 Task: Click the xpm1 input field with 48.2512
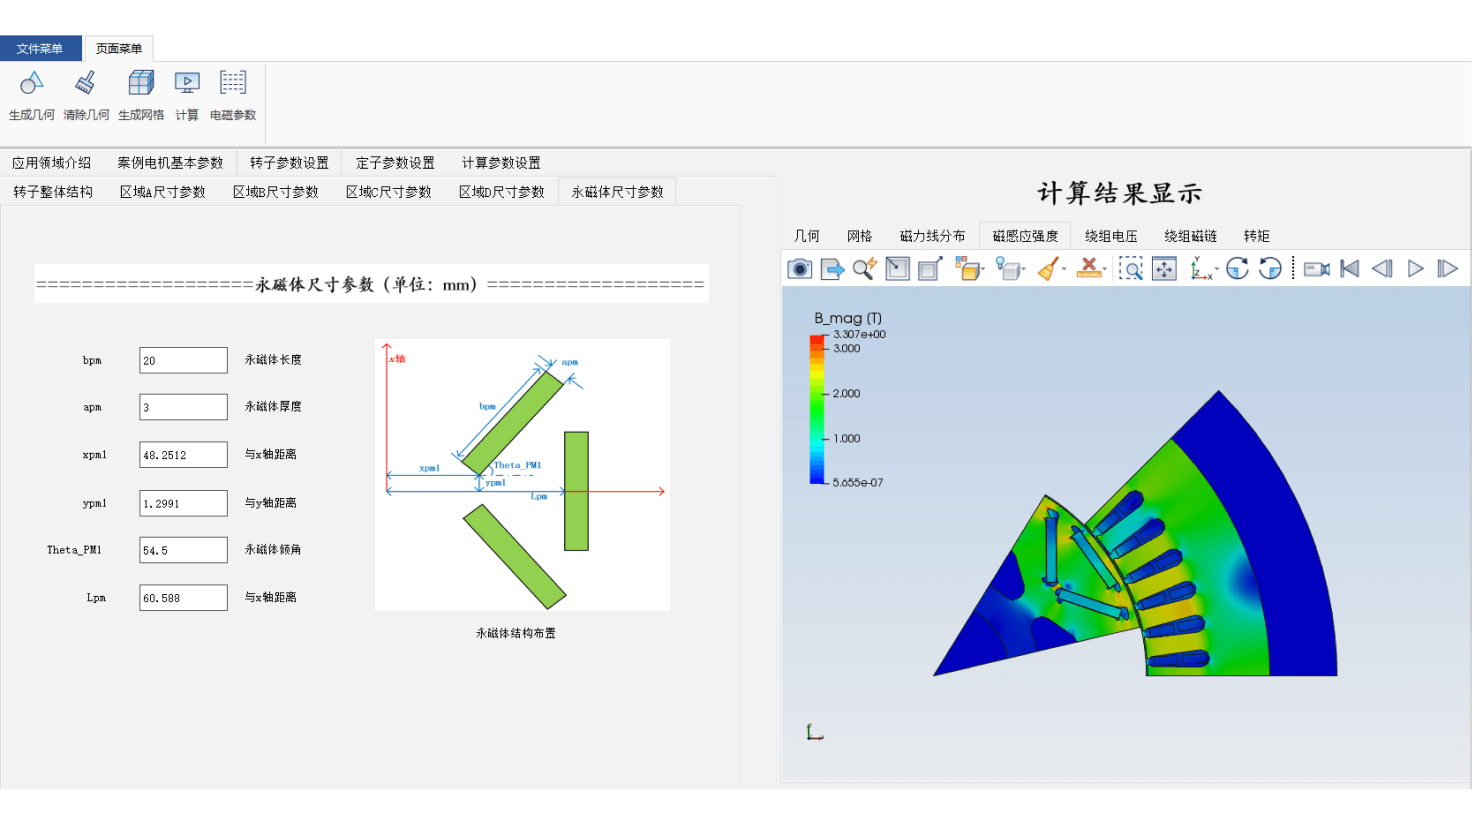(x=184, y=455)
